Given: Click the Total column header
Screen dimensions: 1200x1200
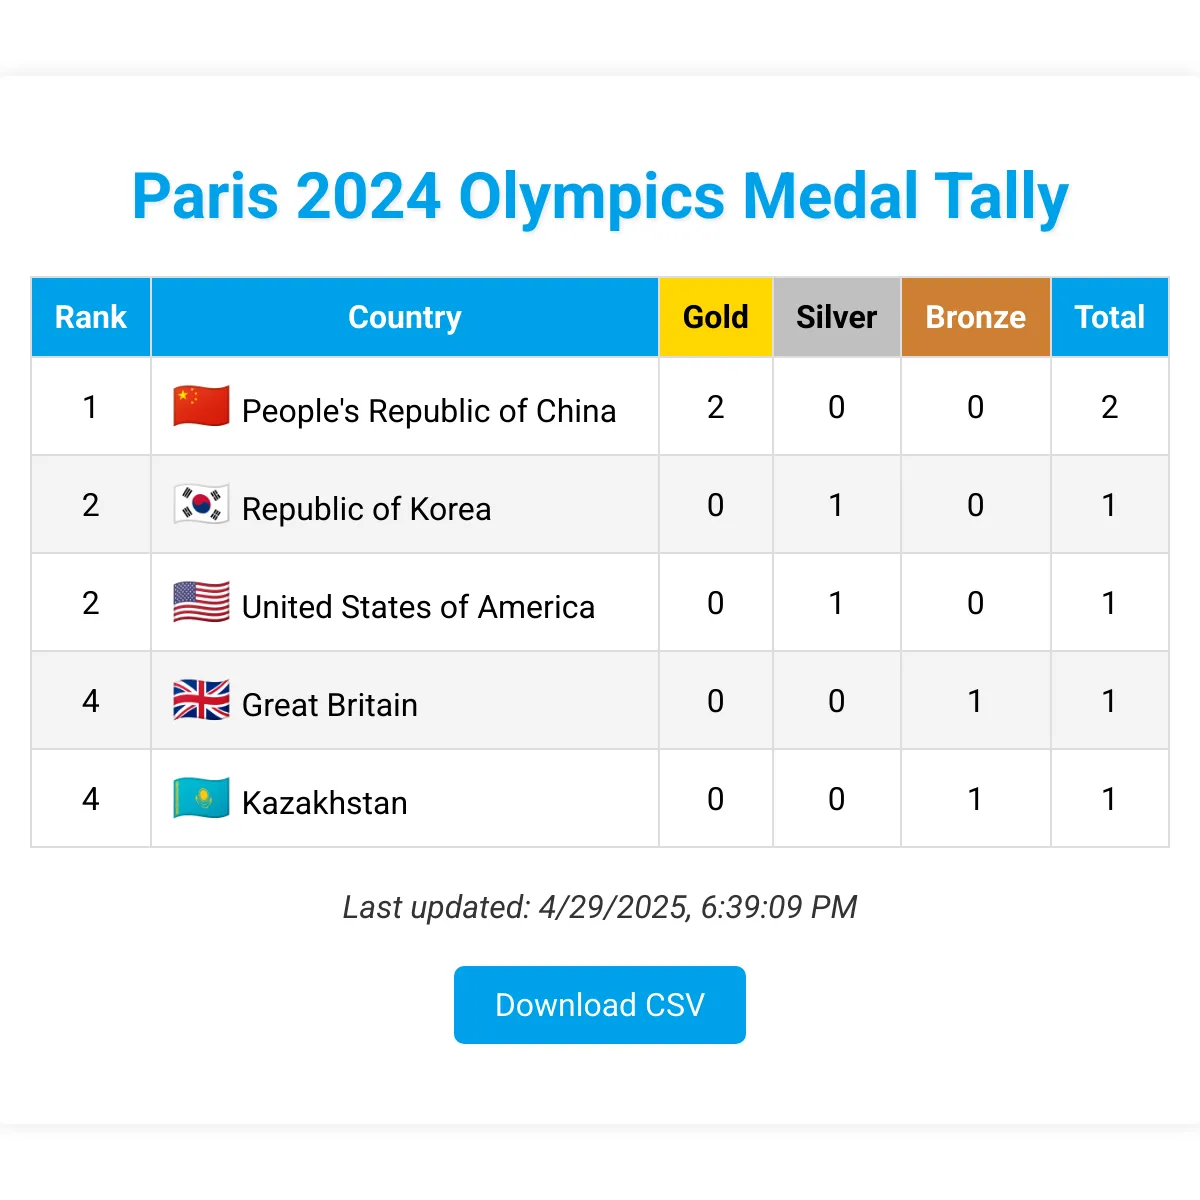Looking at the screenshot, I should pyautogui.click(x=1110, y=317).
